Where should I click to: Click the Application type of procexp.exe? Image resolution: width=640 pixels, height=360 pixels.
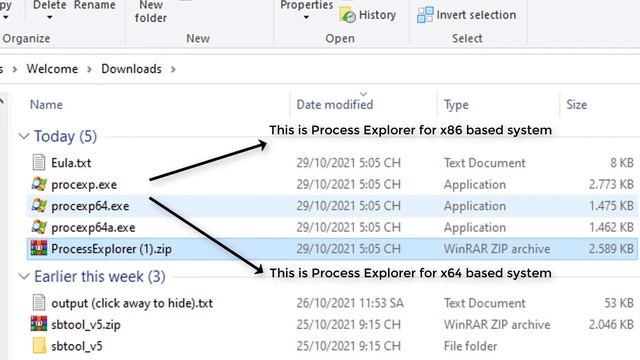[475, 184]
